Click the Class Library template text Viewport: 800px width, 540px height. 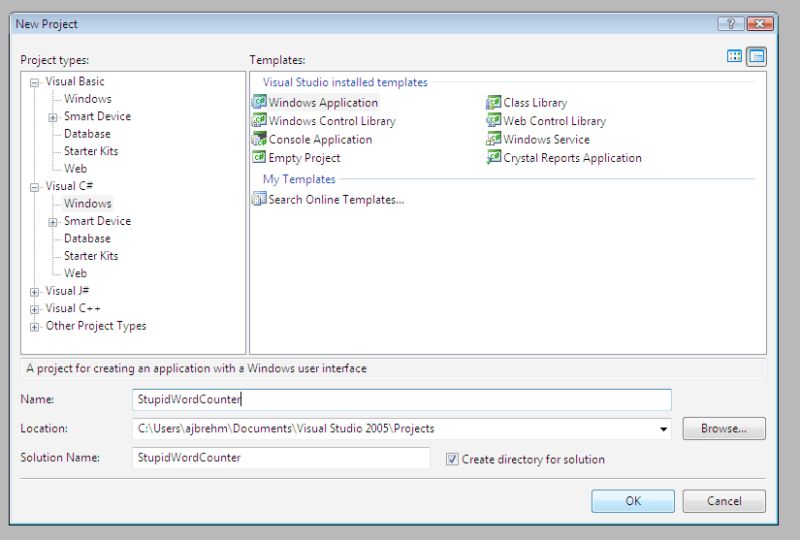click(535, 102)
